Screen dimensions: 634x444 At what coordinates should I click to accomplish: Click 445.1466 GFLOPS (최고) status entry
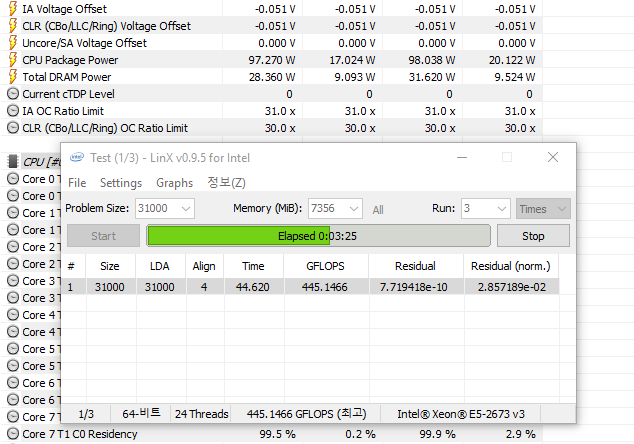[x=306, y=414]
